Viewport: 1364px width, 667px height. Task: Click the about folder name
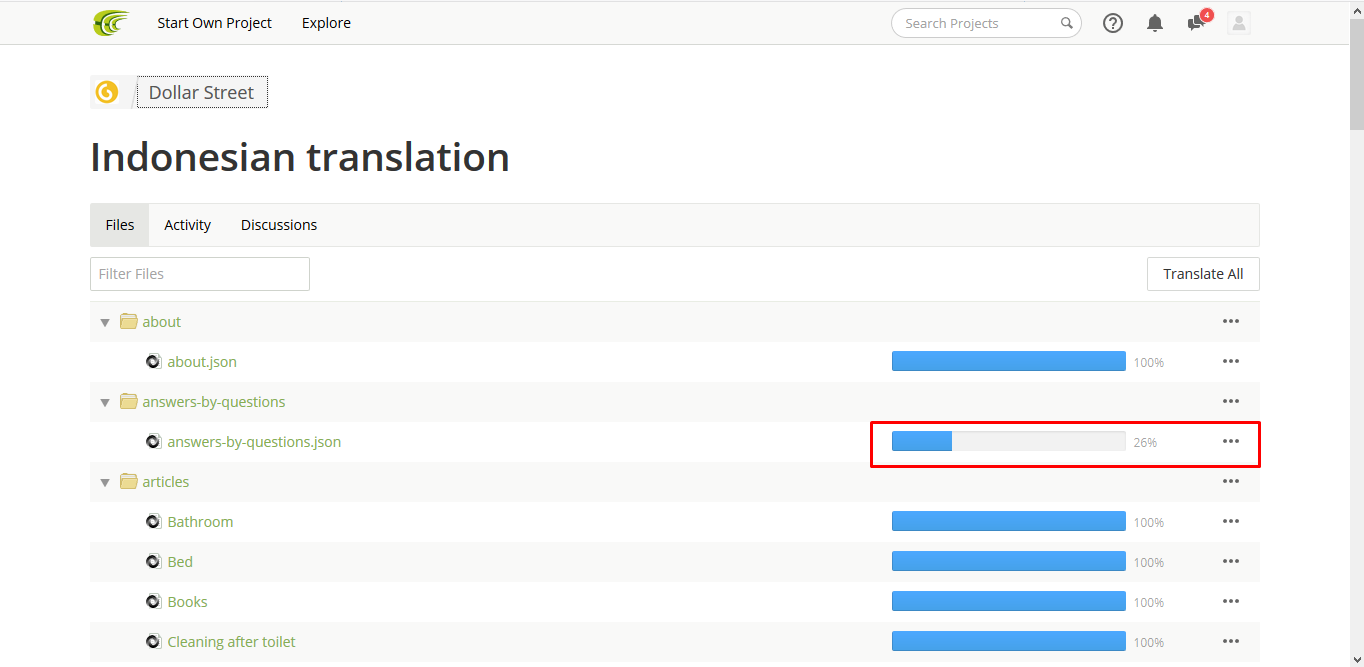162,322
